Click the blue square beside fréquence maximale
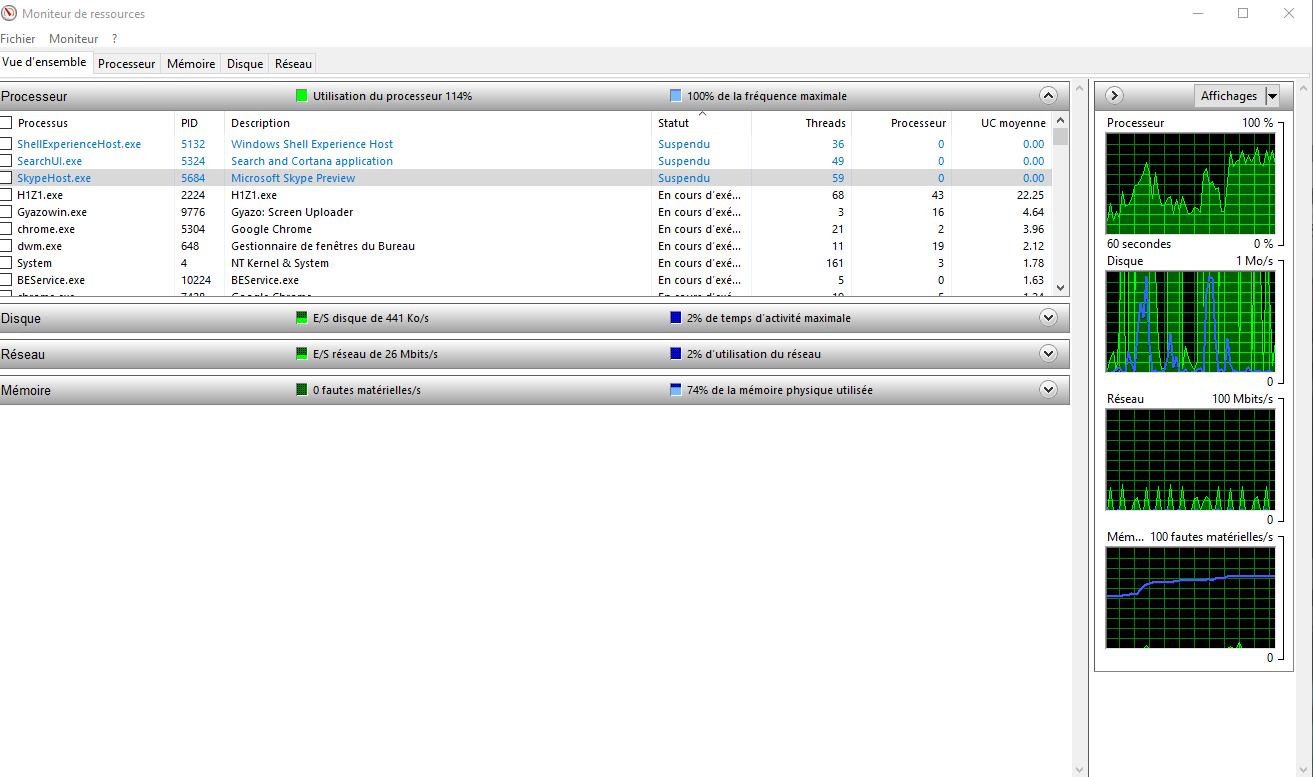The image size is (1313, 777). 676,96
